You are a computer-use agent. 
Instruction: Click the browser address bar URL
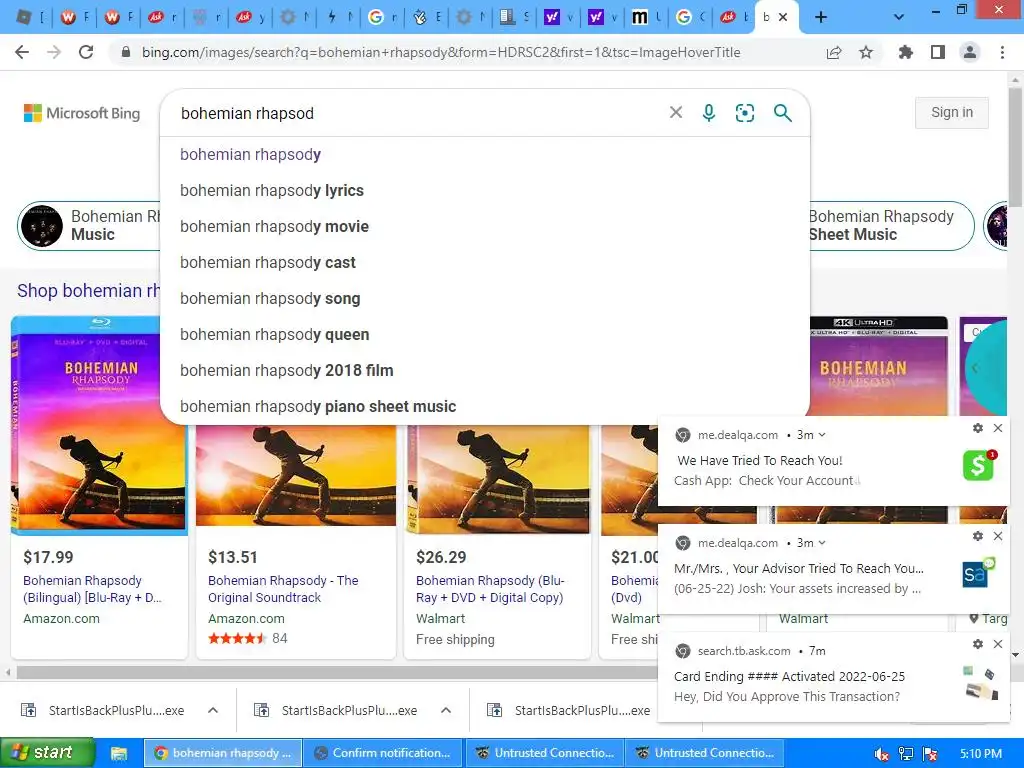441,52
